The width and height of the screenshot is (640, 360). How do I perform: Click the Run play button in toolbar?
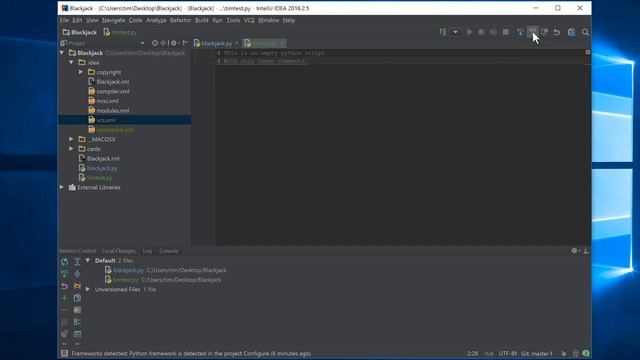click(469, 32)
